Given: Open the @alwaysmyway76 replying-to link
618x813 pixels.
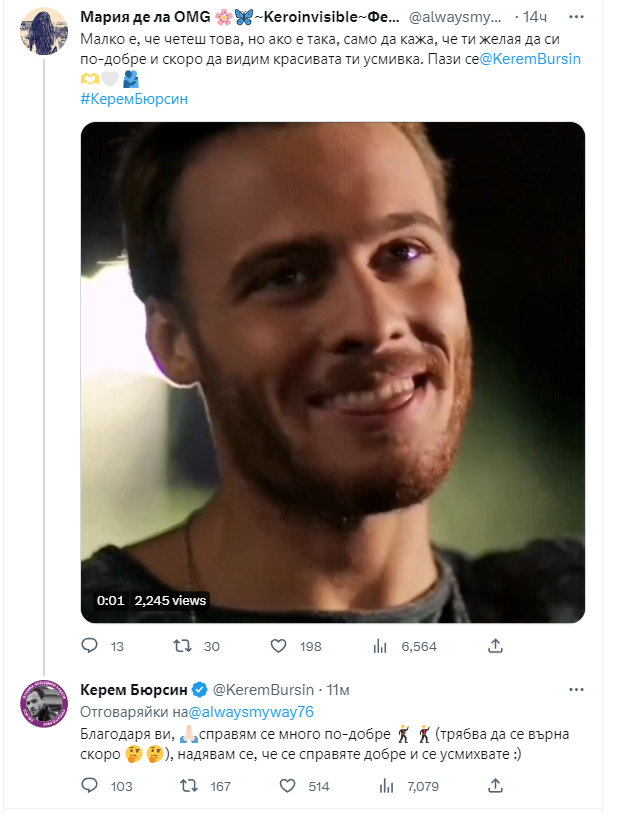Looking at the screenshot, I should (x=251, y=711).
